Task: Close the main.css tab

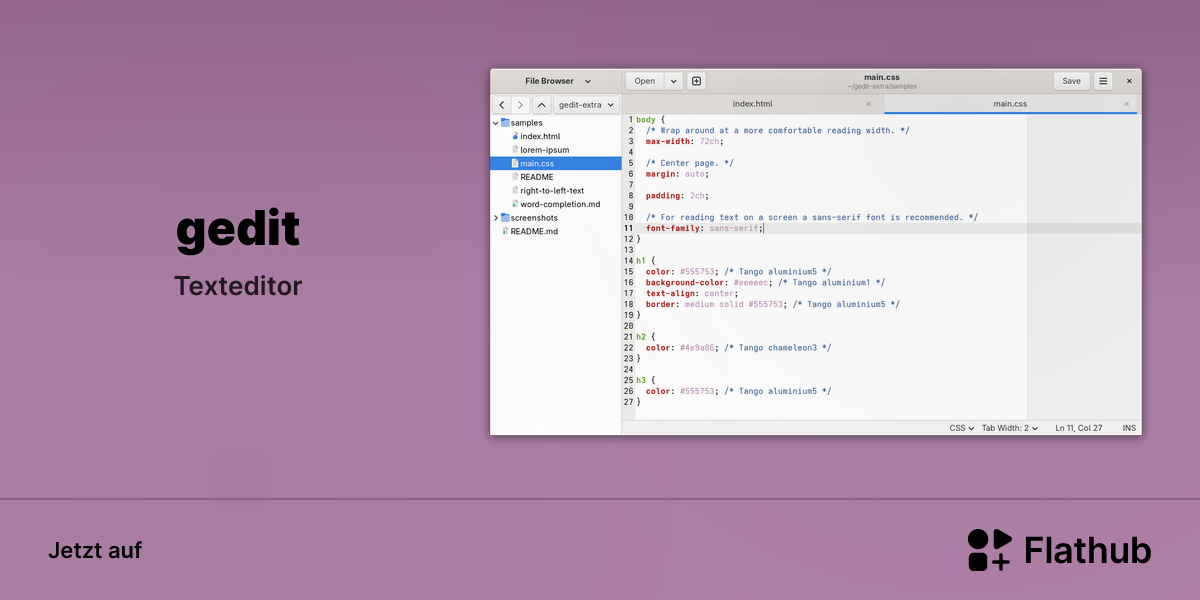Action: (x=1126, y=104)
